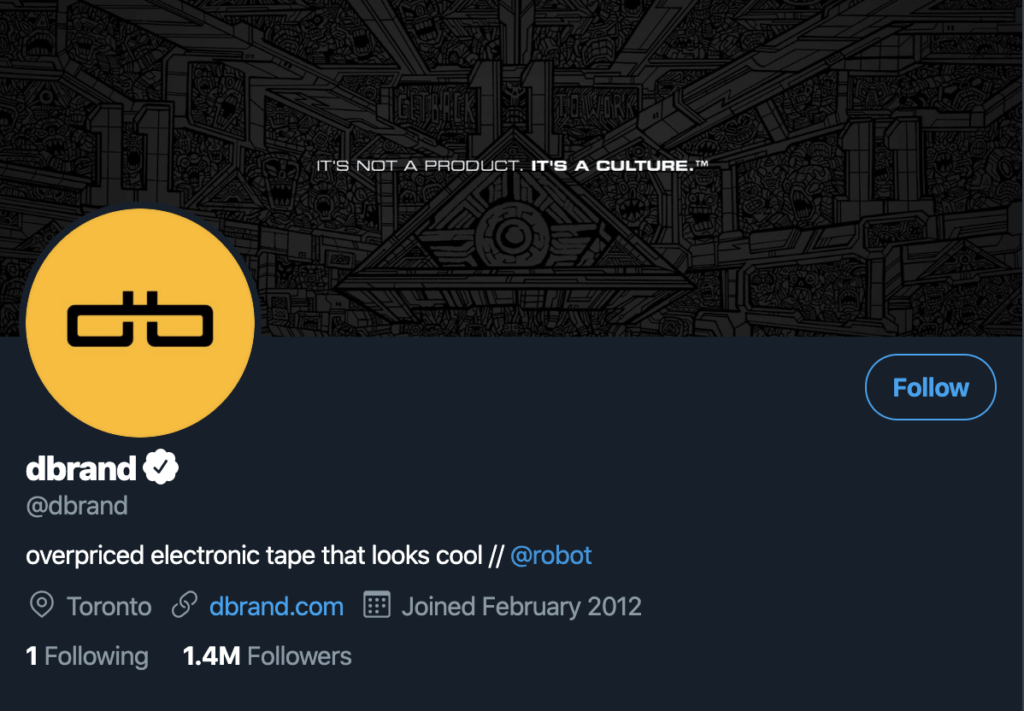Viewport: 1024px width, 711px height.
Task: Click the profile bio description text
Action: click(308, 556)
